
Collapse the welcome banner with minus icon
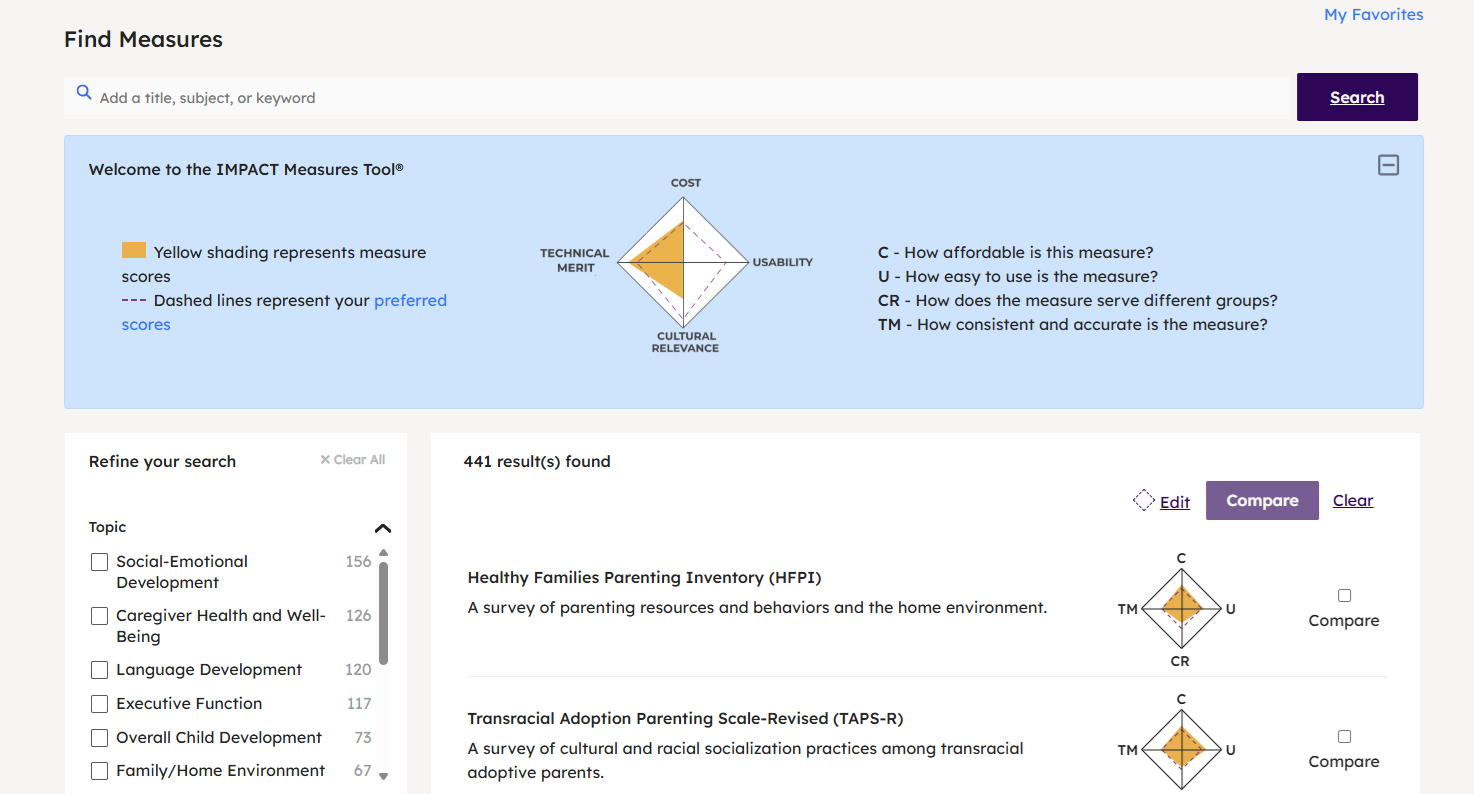pos(1388,166)
